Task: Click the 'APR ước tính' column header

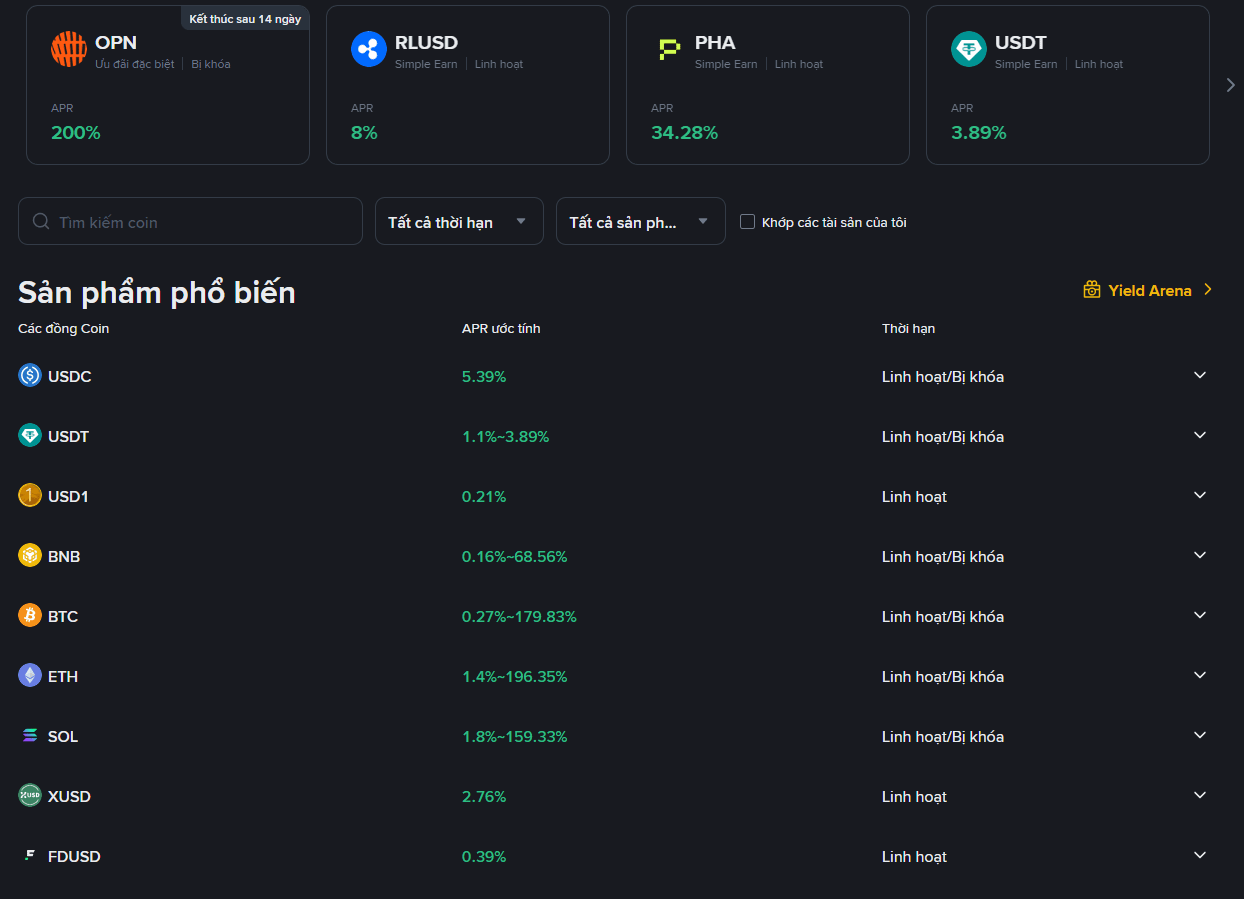Action: [x=501, y=328]
